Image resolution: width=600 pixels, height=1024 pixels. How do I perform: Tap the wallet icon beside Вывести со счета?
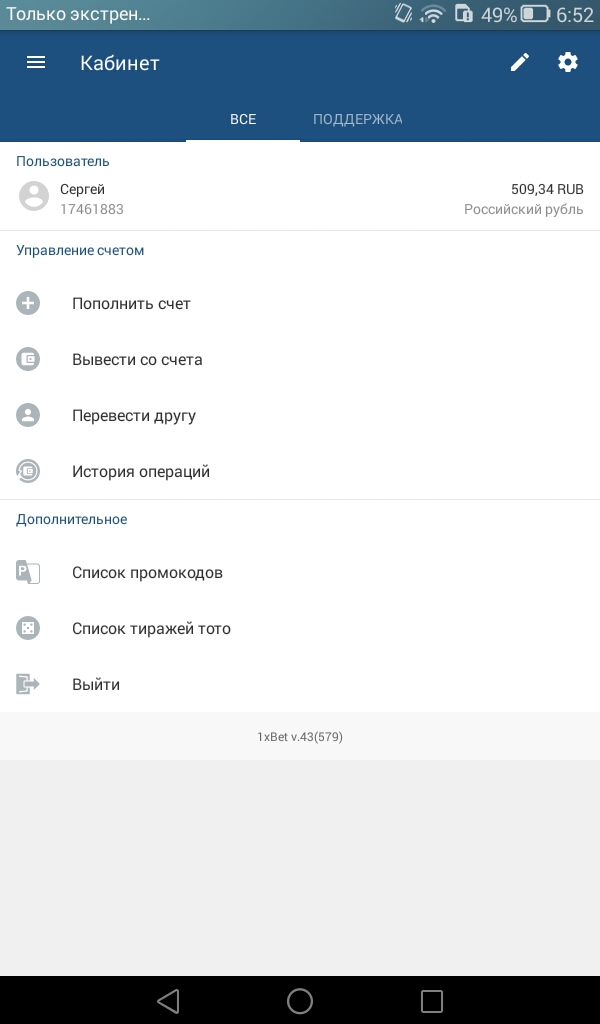point(28,359)
